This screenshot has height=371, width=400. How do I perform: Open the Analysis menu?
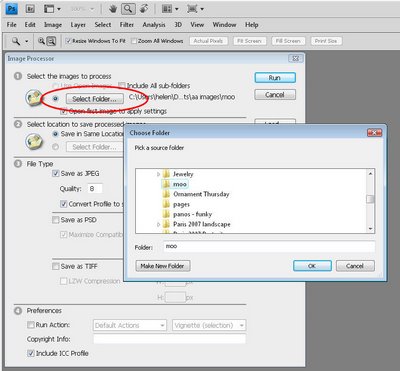(x=154, y=25)
